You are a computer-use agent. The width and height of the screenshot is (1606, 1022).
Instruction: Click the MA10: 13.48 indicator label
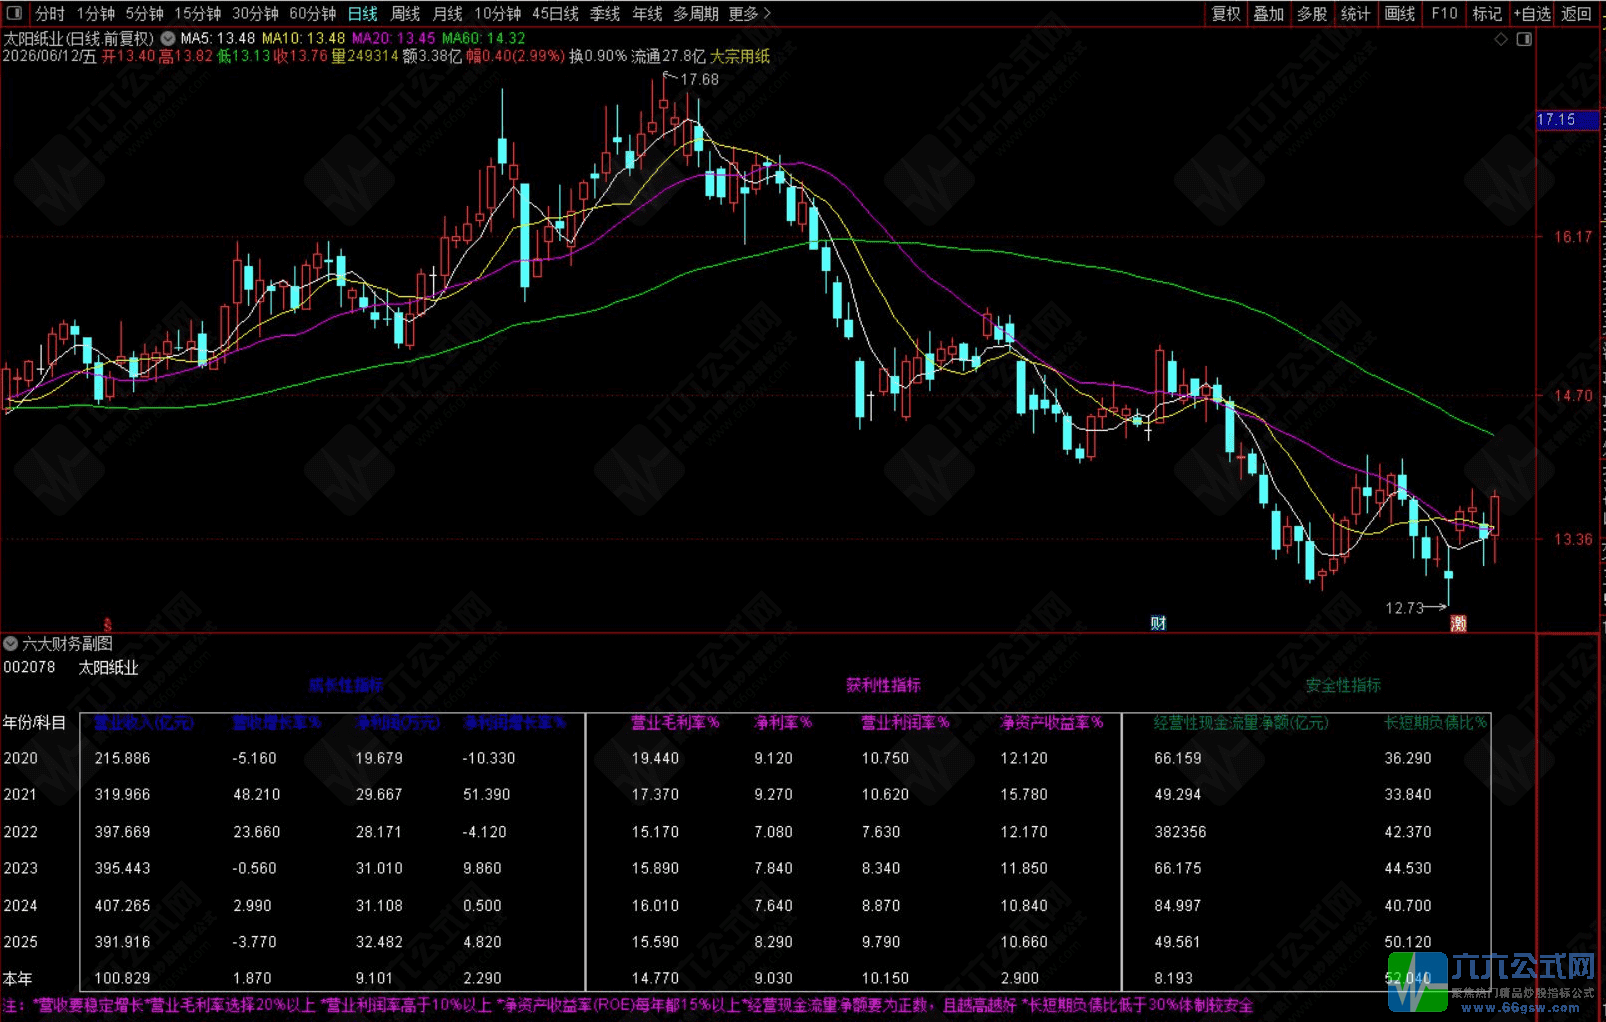303,38
